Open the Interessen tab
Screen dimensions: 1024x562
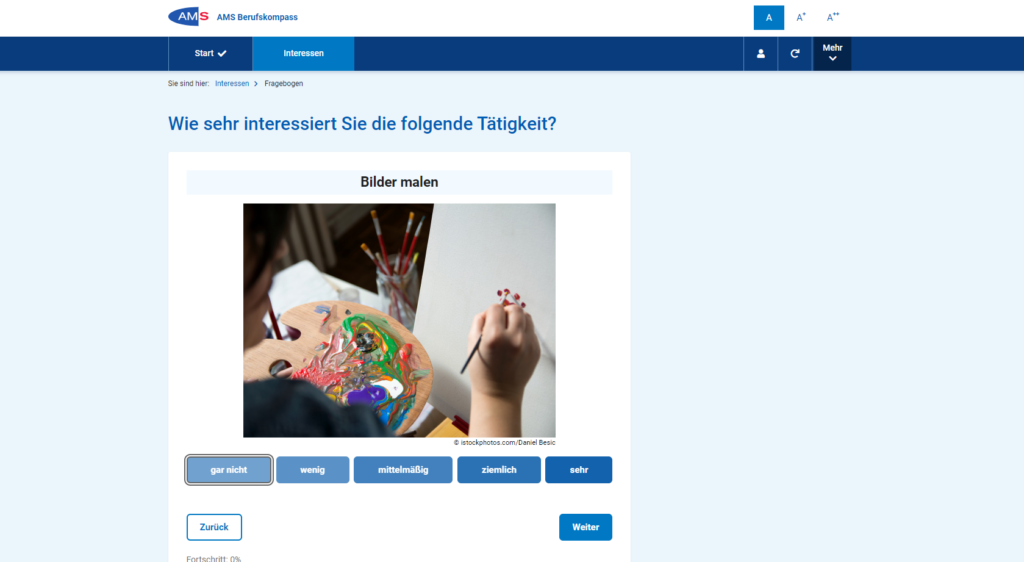(x=303, y=54)
